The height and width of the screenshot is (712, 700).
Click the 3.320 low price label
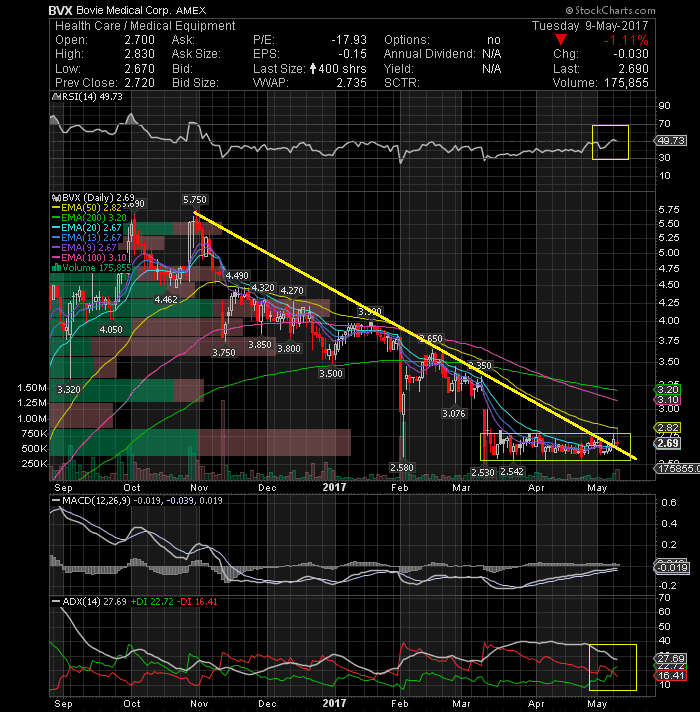tap(69, 389)
